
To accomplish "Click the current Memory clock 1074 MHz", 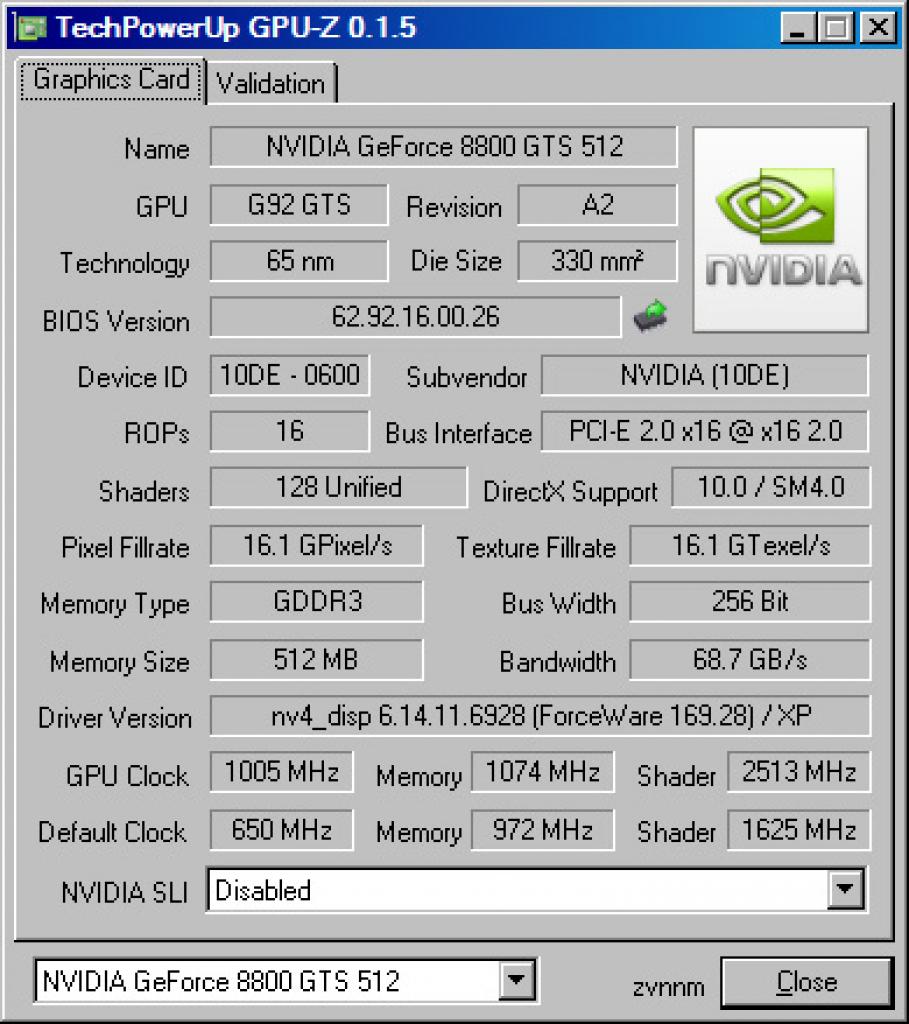I will point(543,772).
